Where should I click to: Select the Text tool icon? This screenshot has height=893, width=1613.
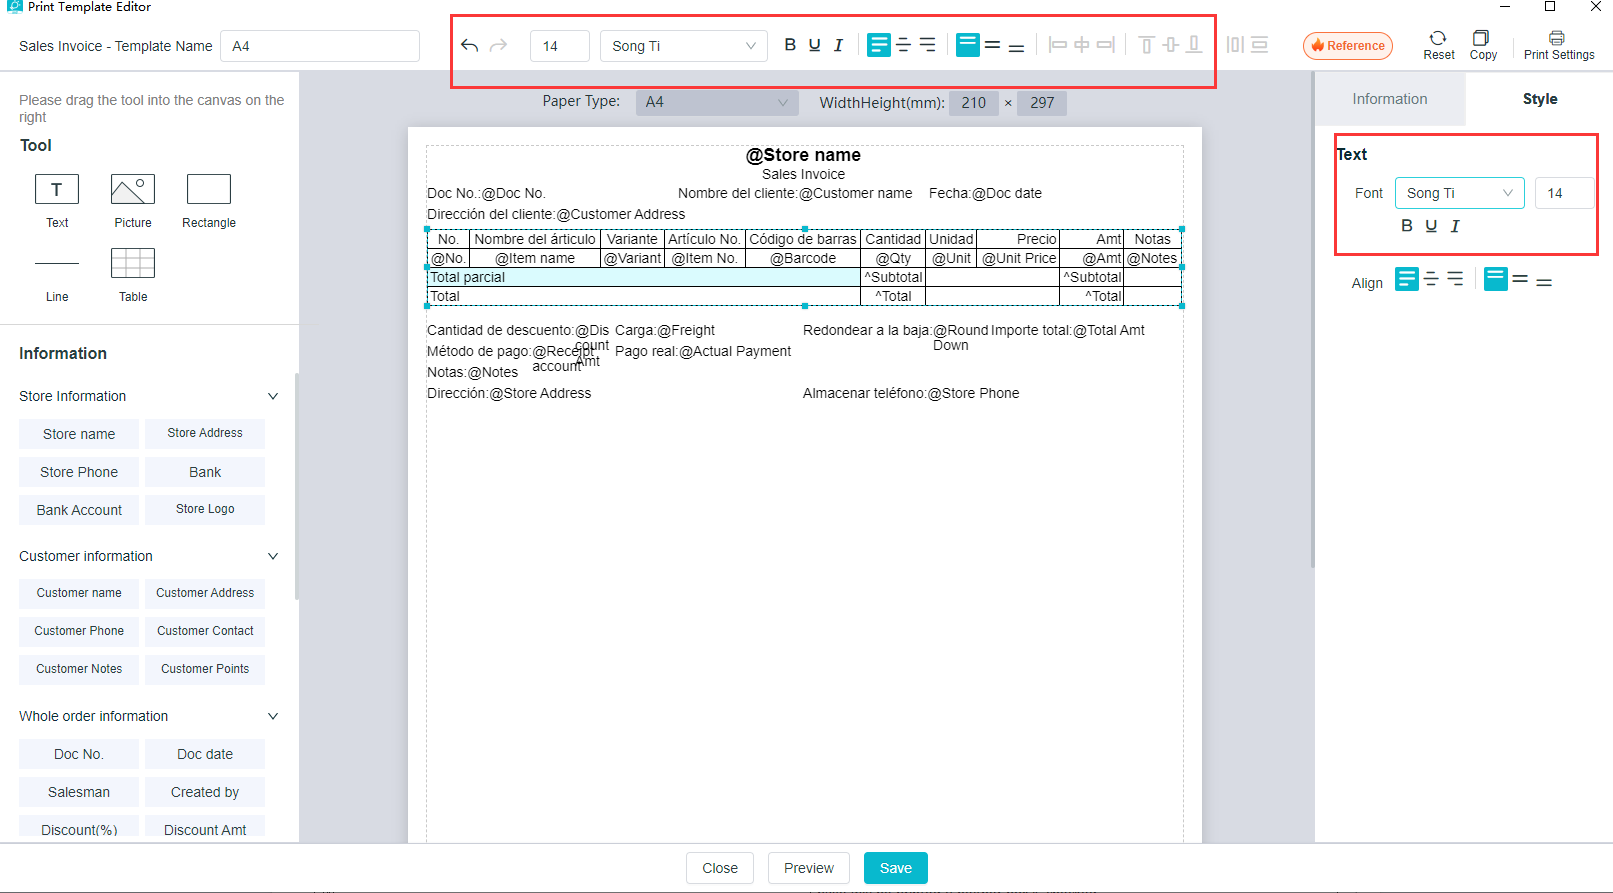57,190
